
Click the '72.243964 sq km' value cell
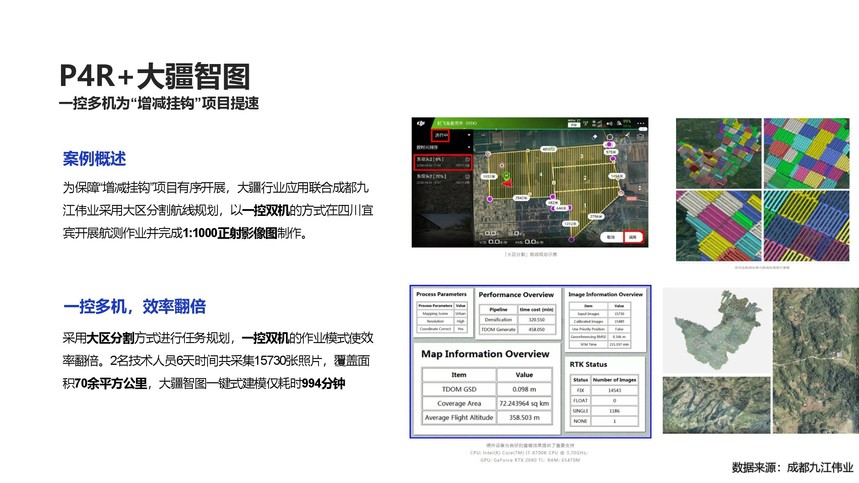pos(524,403)
